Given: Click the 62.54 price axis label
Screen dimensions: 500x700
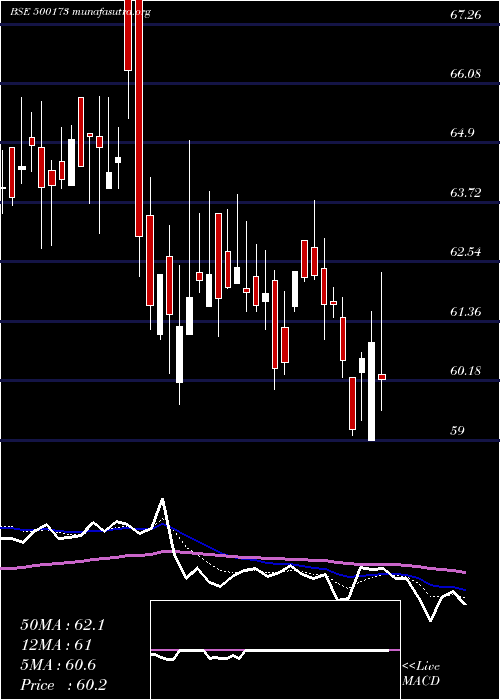Looking at the screenshot, I should tap(466, 251).
